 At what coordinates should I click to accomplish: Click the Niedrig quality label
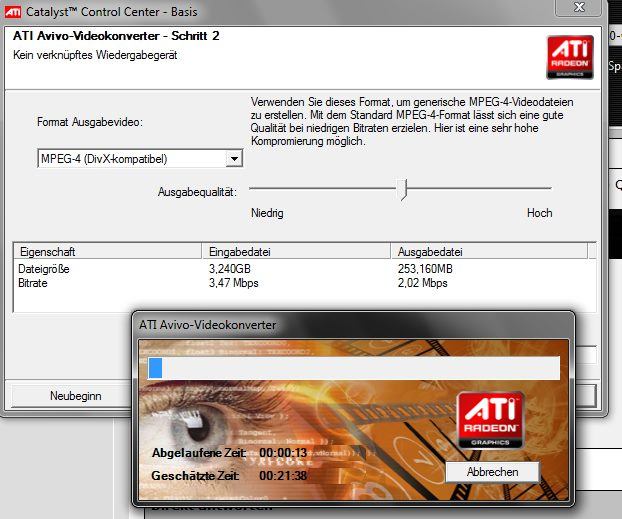point(267,213)
